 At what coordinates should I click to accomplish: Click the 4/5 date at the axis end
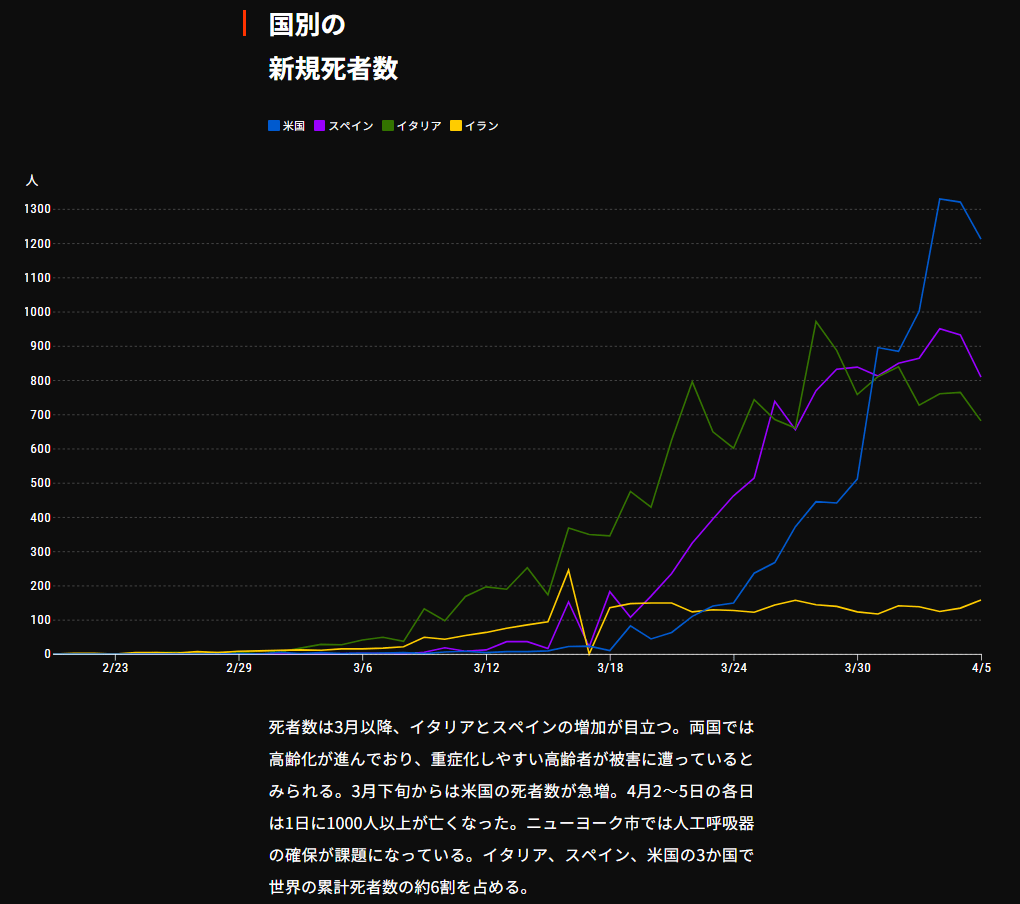(x=982, y=667)
